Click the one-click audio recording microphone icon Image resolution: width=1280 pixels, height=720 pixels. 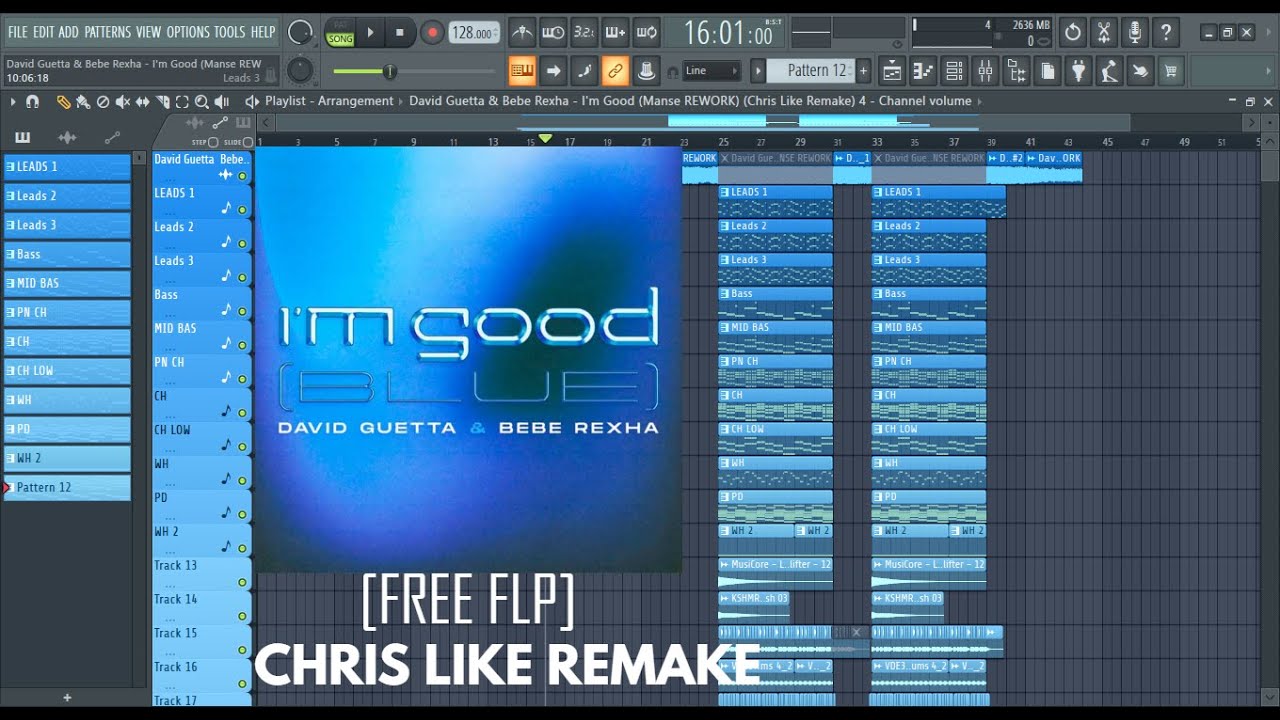[x=1134, y=32]
